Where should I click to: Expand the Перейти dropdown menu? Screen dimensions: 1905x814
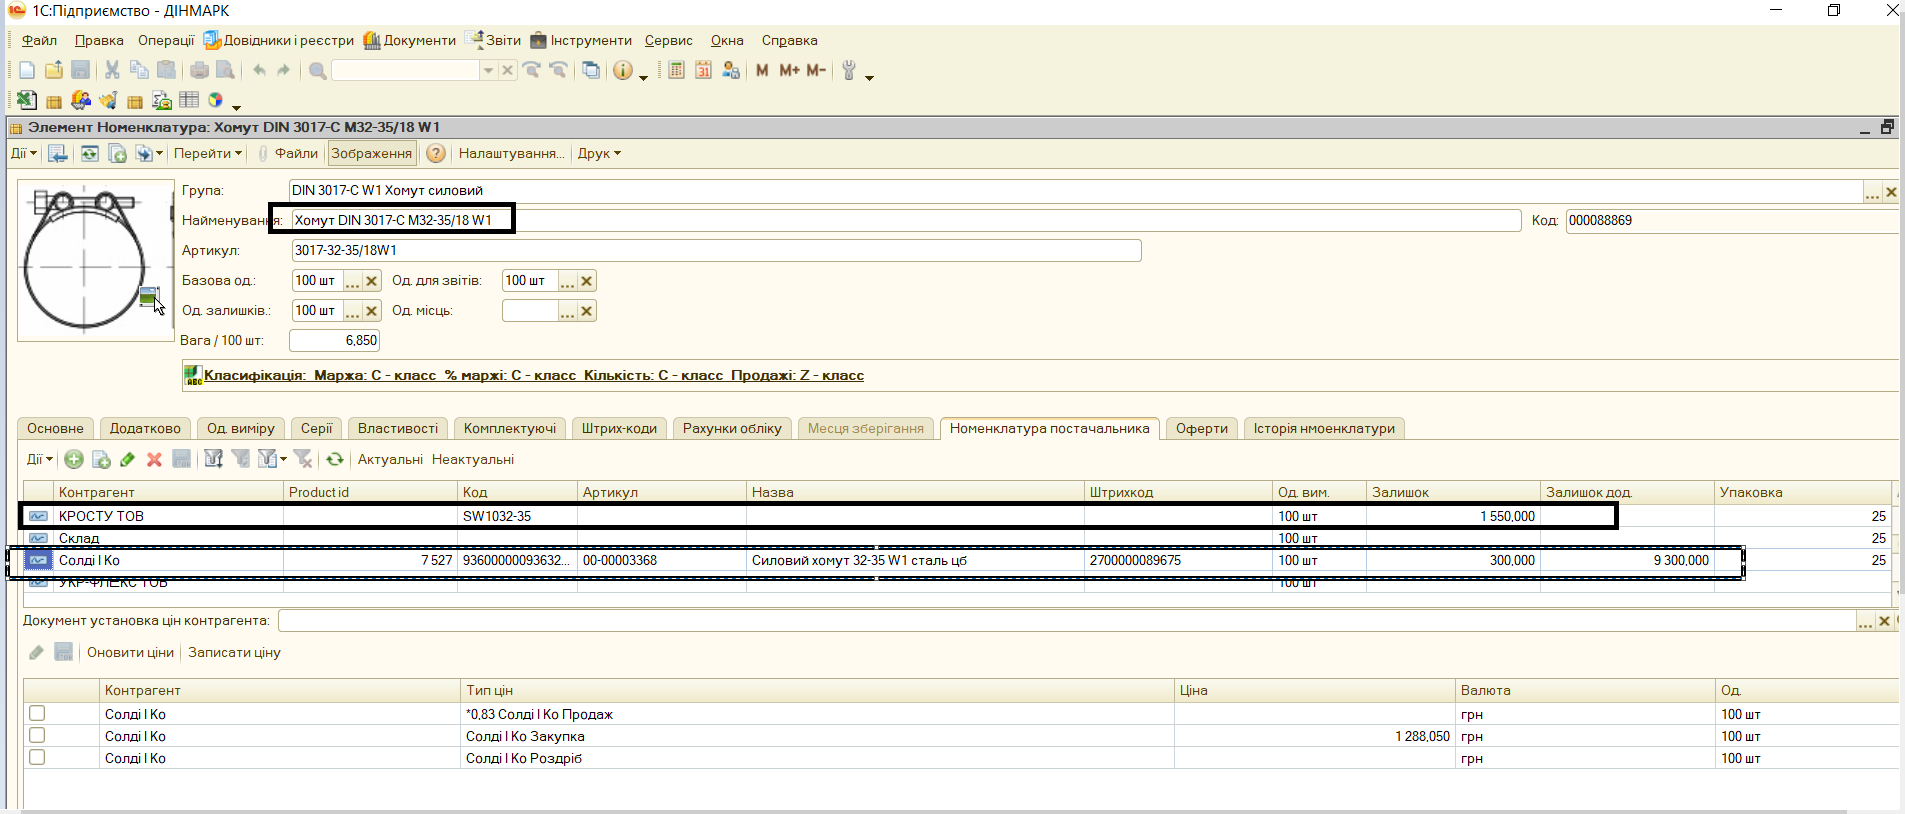click(x=208, y=153)
